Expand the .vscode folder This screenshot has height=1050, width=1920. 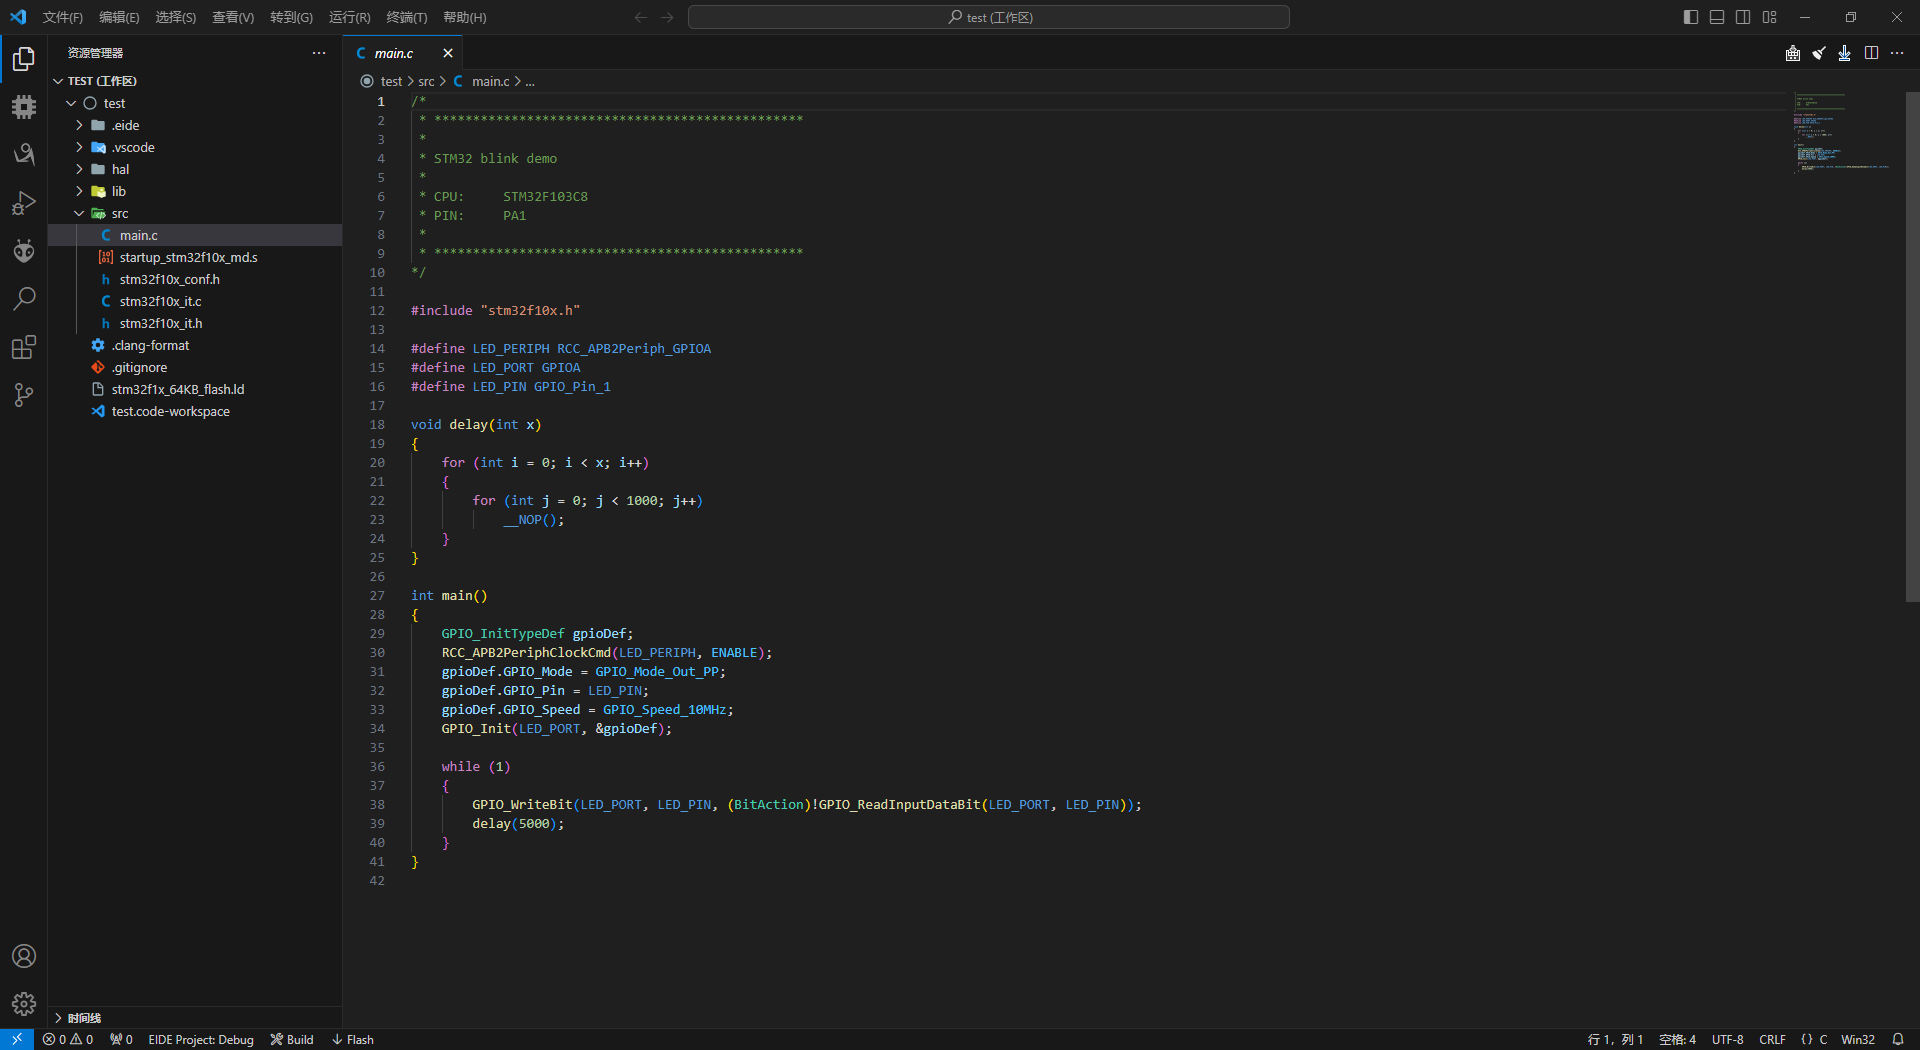click(x=195, y=147)
